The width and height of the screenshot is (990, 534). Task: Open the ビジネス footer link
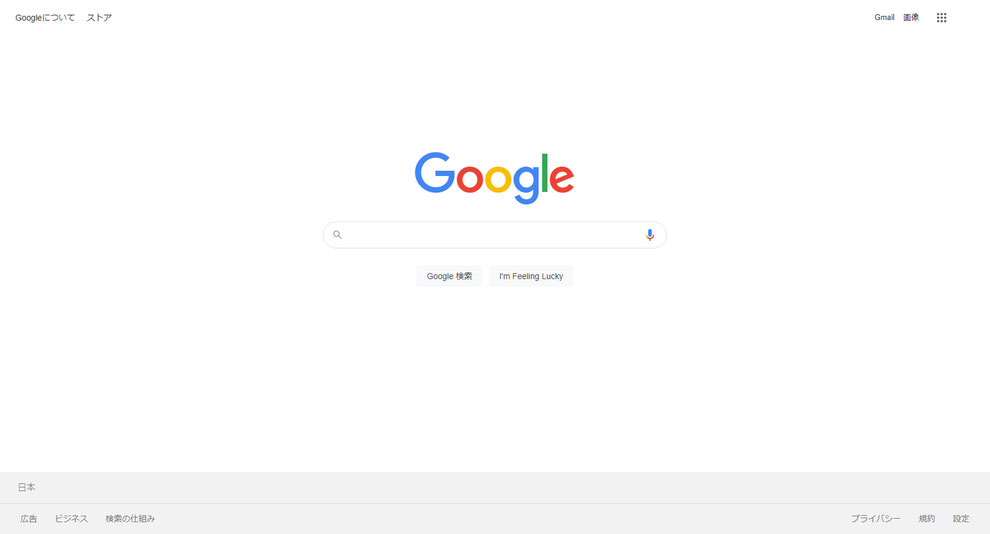pos(71,519)
